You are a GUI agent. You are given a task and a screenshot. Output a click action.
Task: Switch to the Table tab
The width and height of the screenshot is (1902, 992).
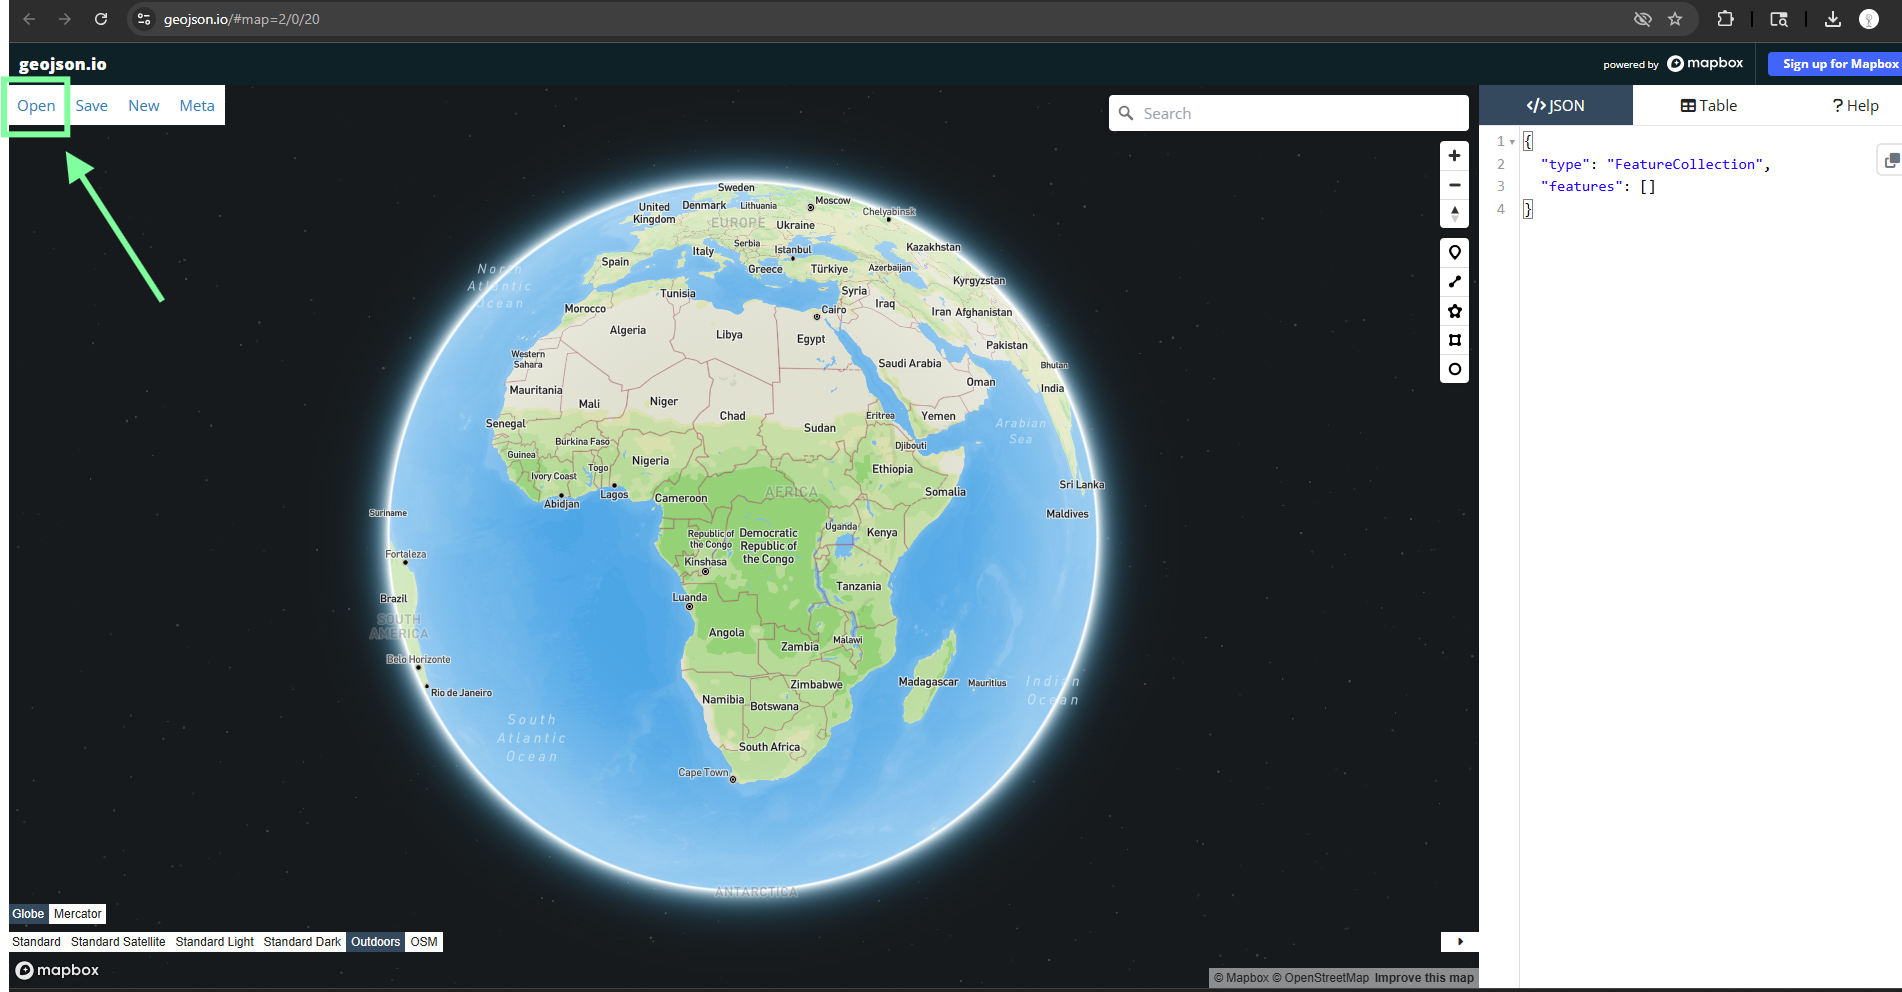click(1708, 106)
